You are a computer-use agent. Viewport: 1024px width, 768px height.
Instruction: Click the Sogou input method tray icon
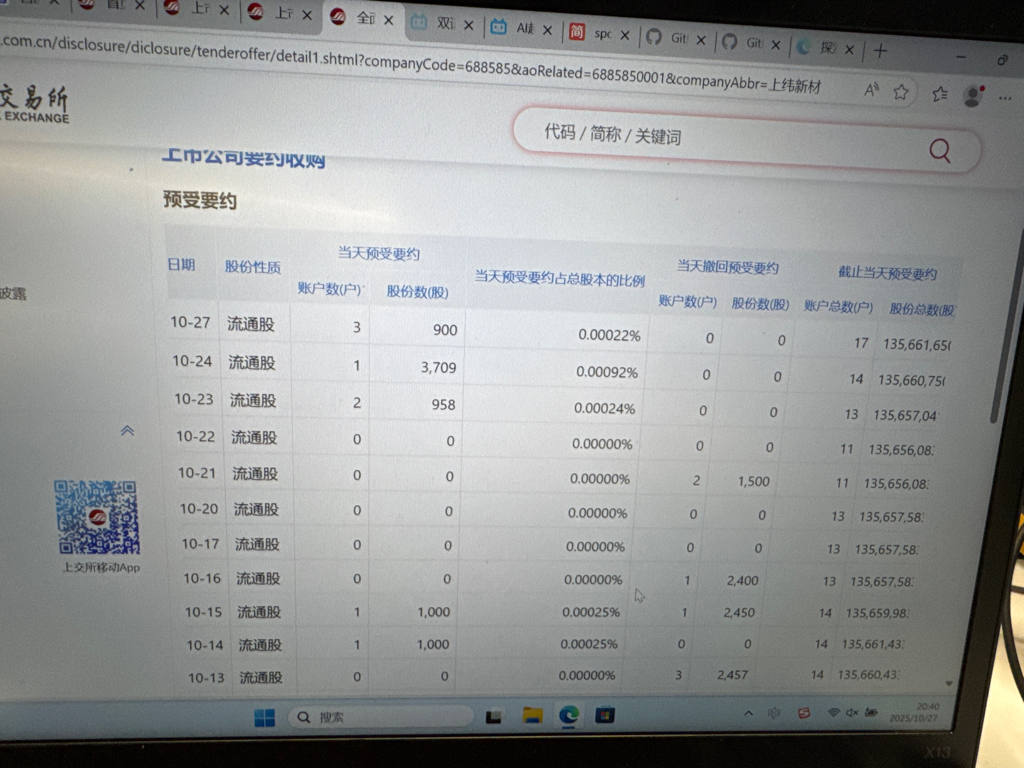tap(804, 713)
